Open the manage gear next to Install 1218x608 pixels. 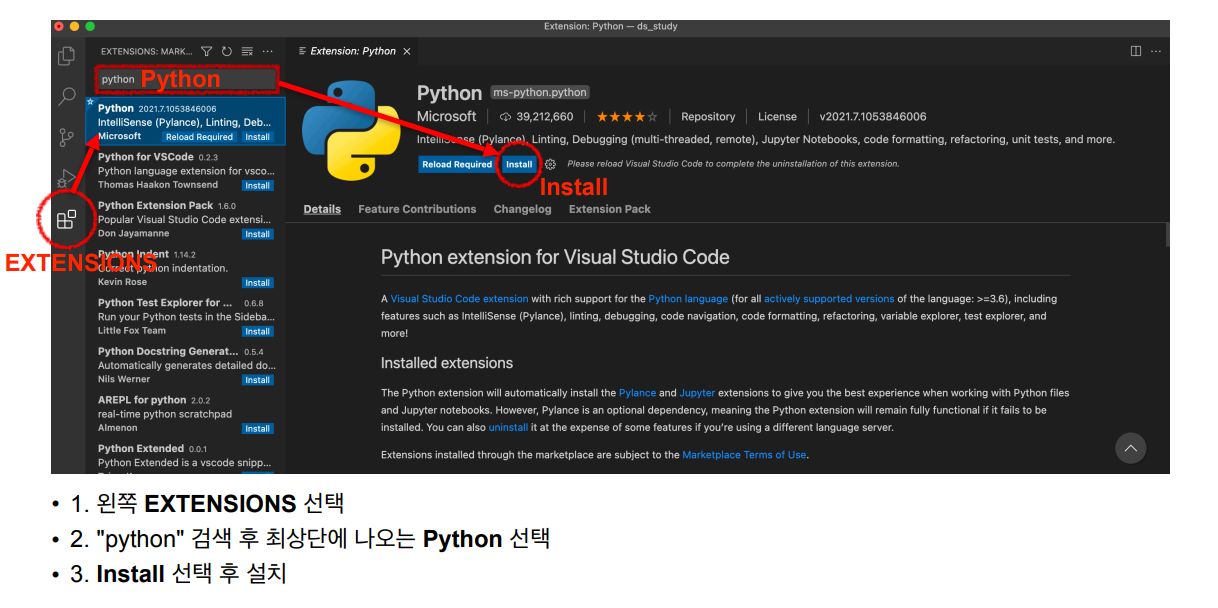(550, 164)
